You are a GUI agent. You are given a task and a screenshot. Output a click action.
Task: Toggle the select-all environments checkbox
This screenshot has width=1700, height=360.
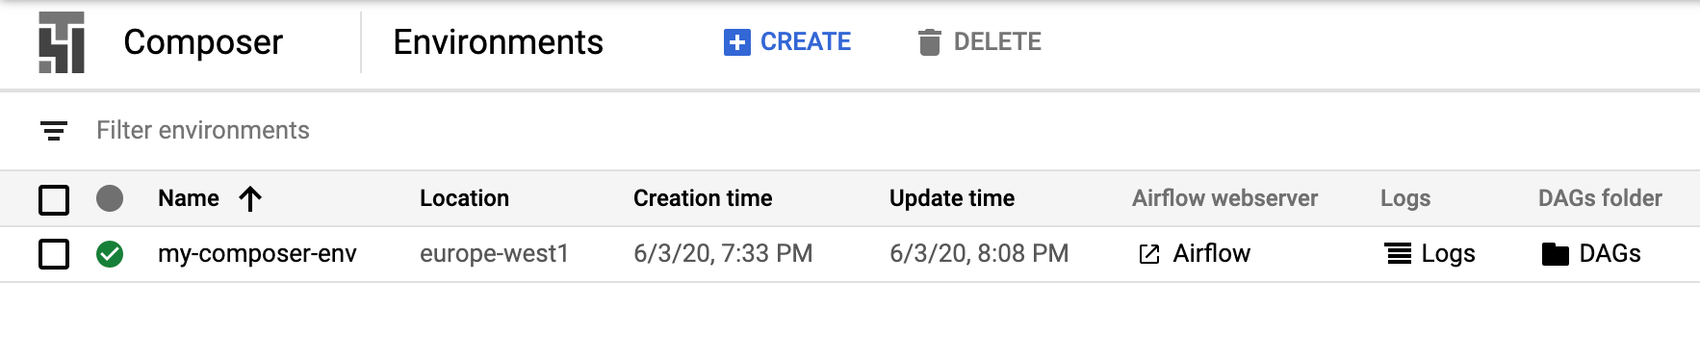pyautogui.click(x=54, y=200)
